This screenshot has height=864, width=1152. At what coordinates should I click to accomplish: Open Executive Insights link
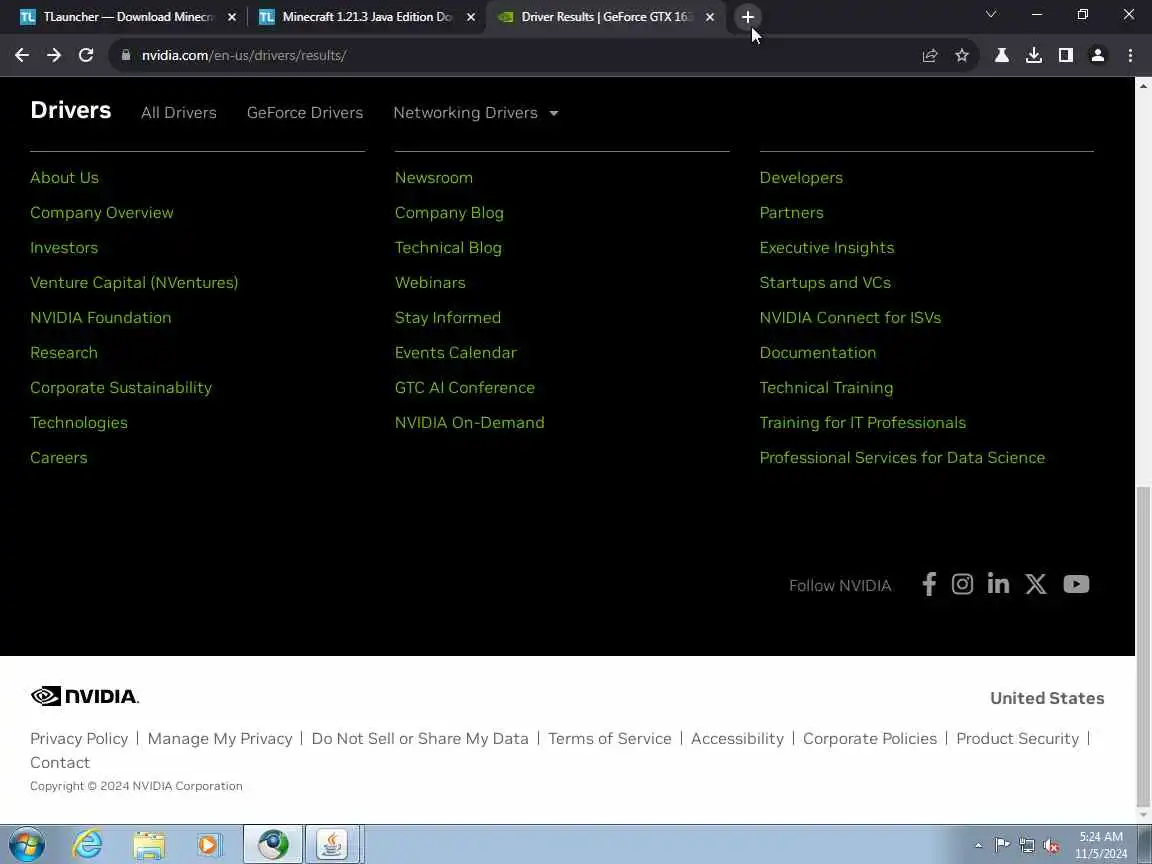(827, 248)
